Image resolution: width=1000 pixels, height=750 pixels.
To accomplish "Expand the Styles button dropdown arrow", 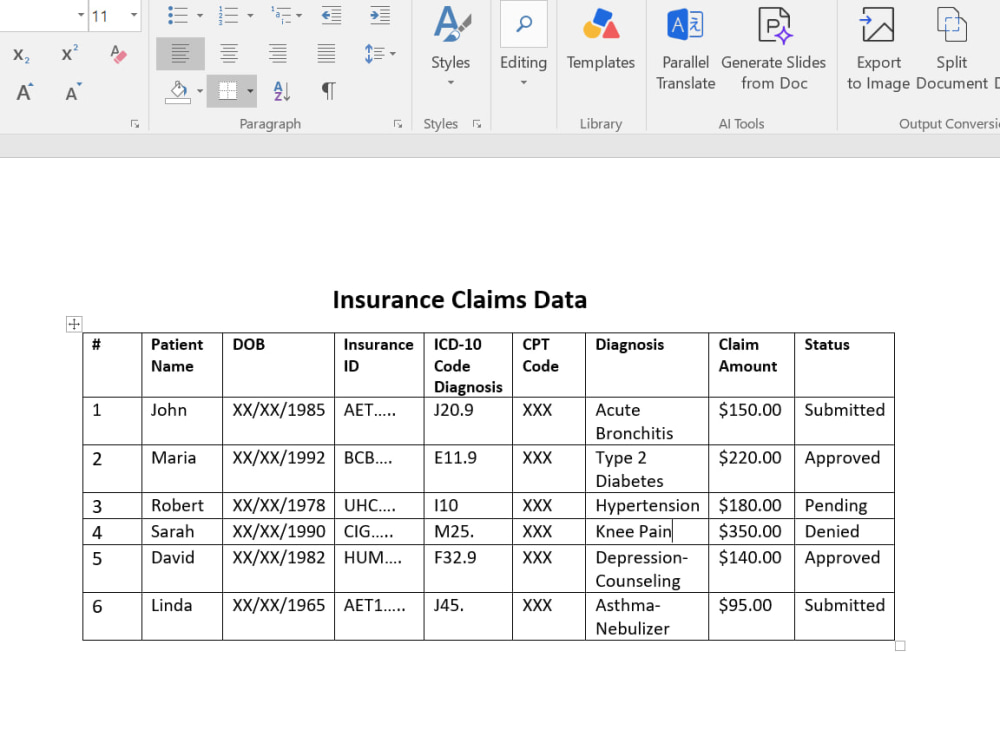I will click(x=450, y=82).
